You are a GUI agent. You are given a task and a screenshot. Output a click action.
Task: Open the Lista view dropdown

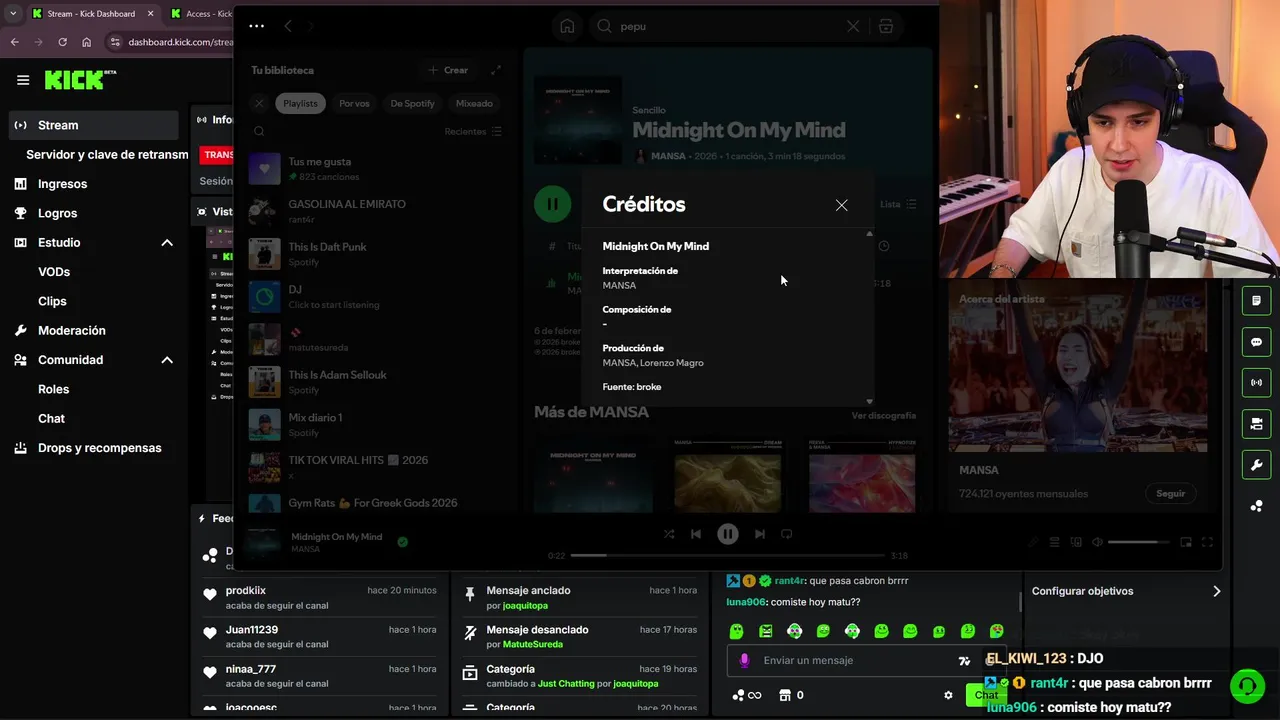898,204
